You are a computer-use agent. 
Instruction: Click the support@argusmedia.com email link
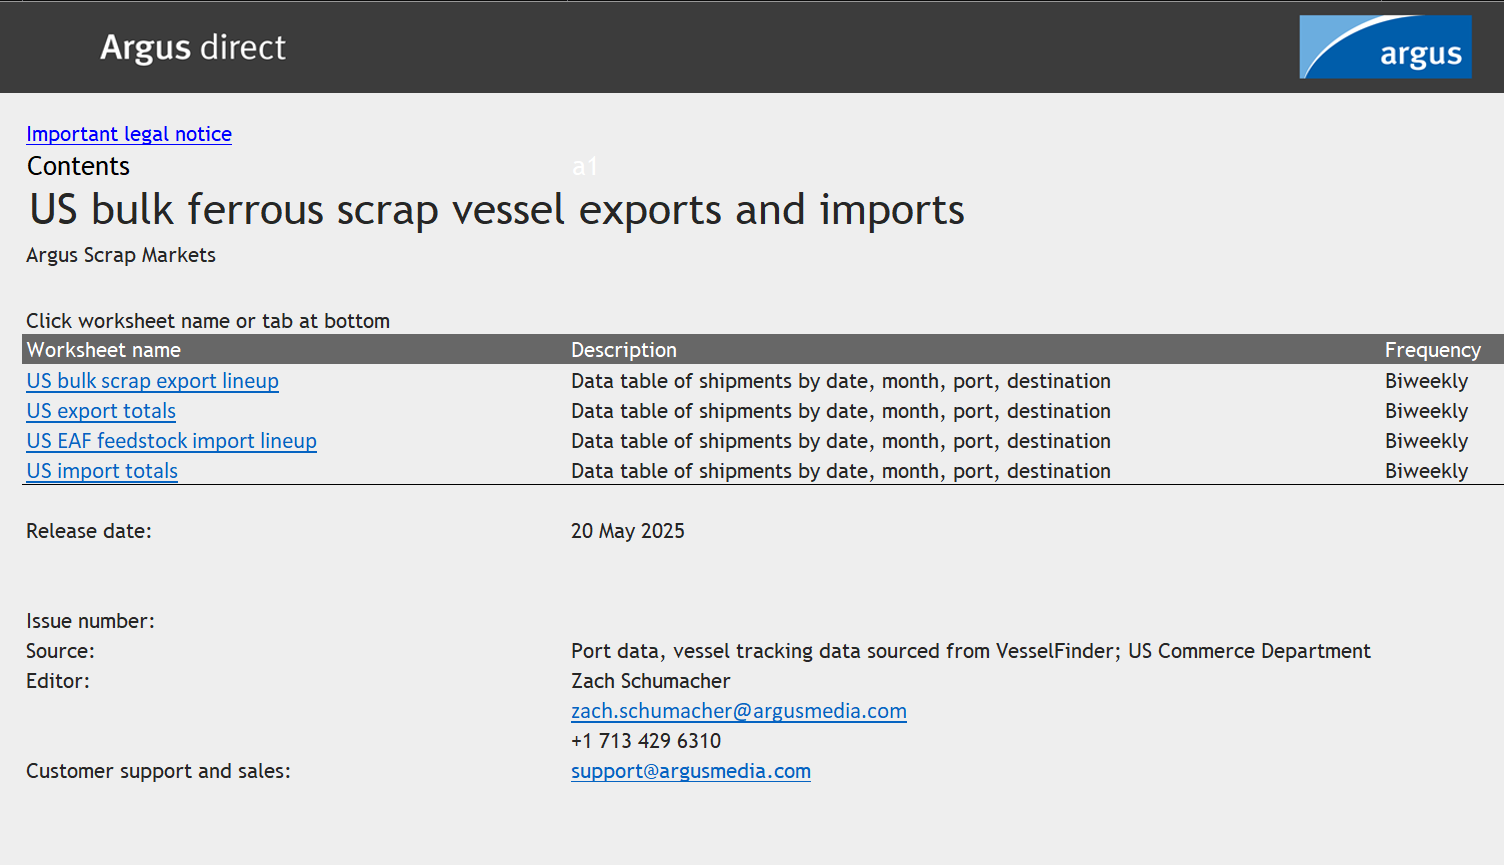(690, 771)
